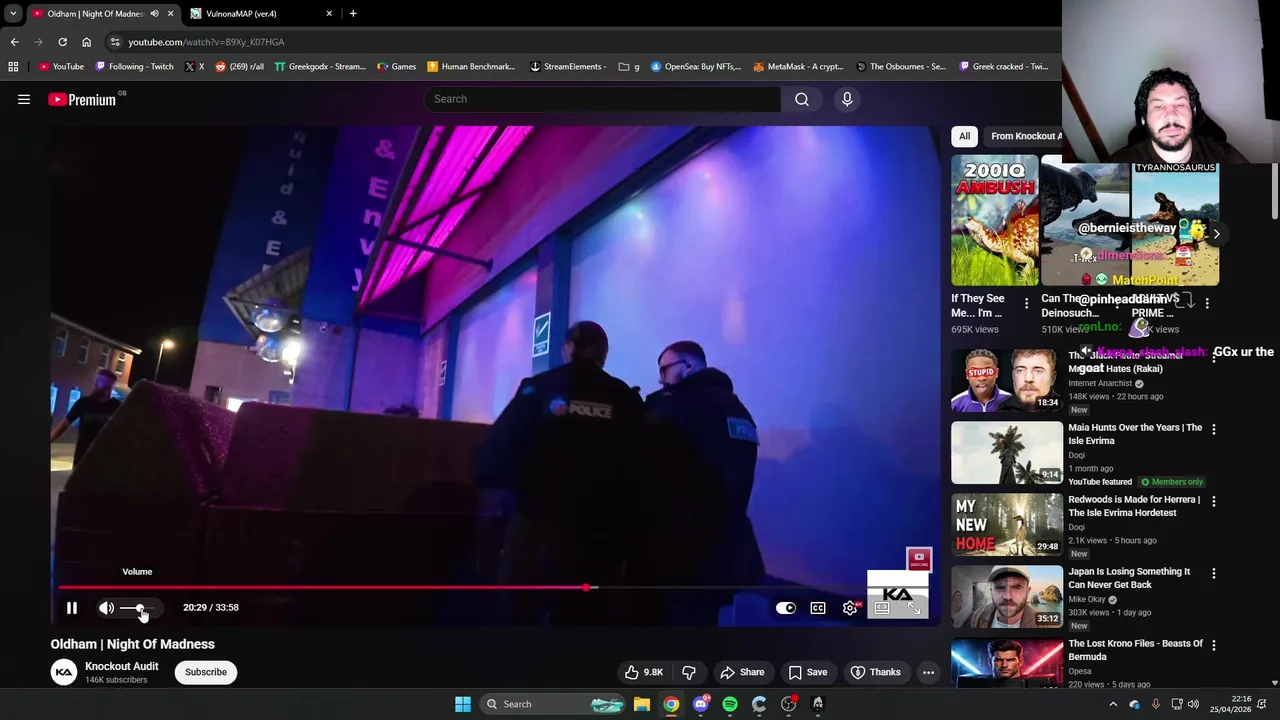The width and height of the screenshot is (1280, 720).
Task: Like the video with 9.8K likes
Action: [644, 672]
